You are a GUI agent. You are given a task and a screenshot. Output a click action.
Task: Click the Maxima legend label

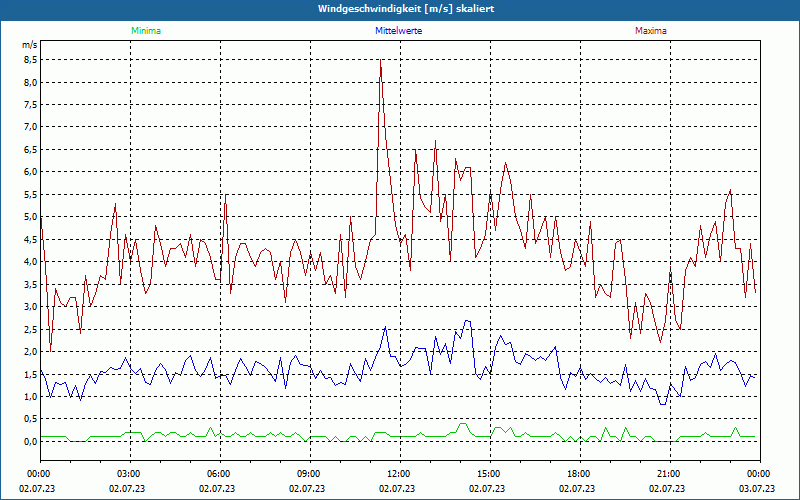click(x=650, y=31)
